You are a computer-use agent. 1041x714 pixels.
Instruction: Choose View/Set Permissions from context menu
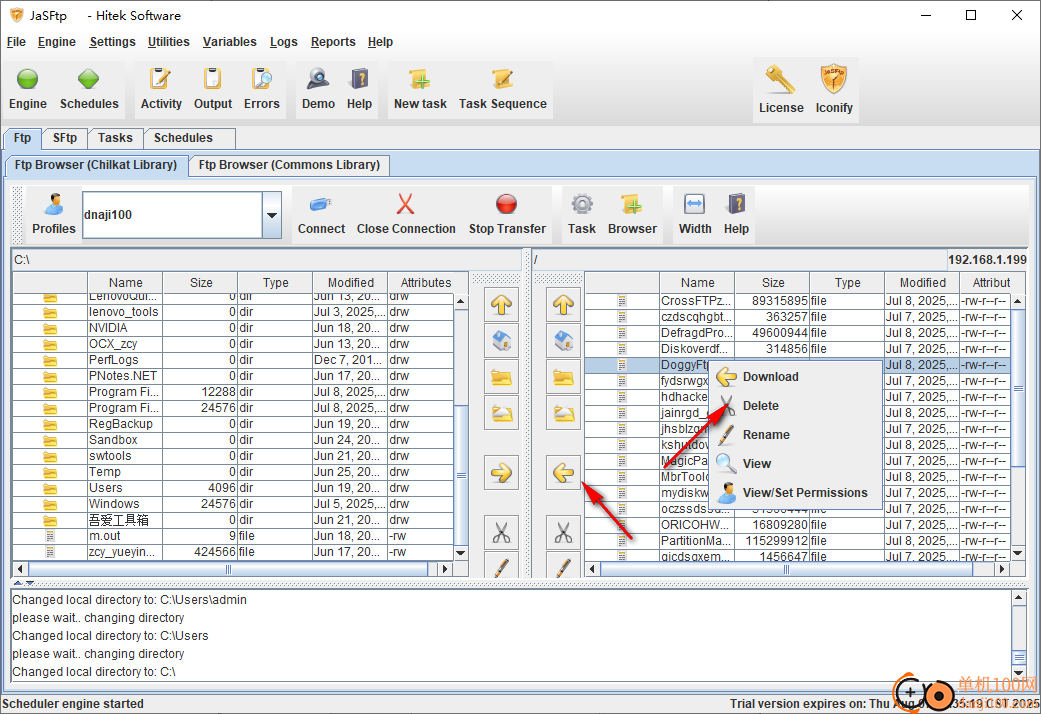click(795, 493)
